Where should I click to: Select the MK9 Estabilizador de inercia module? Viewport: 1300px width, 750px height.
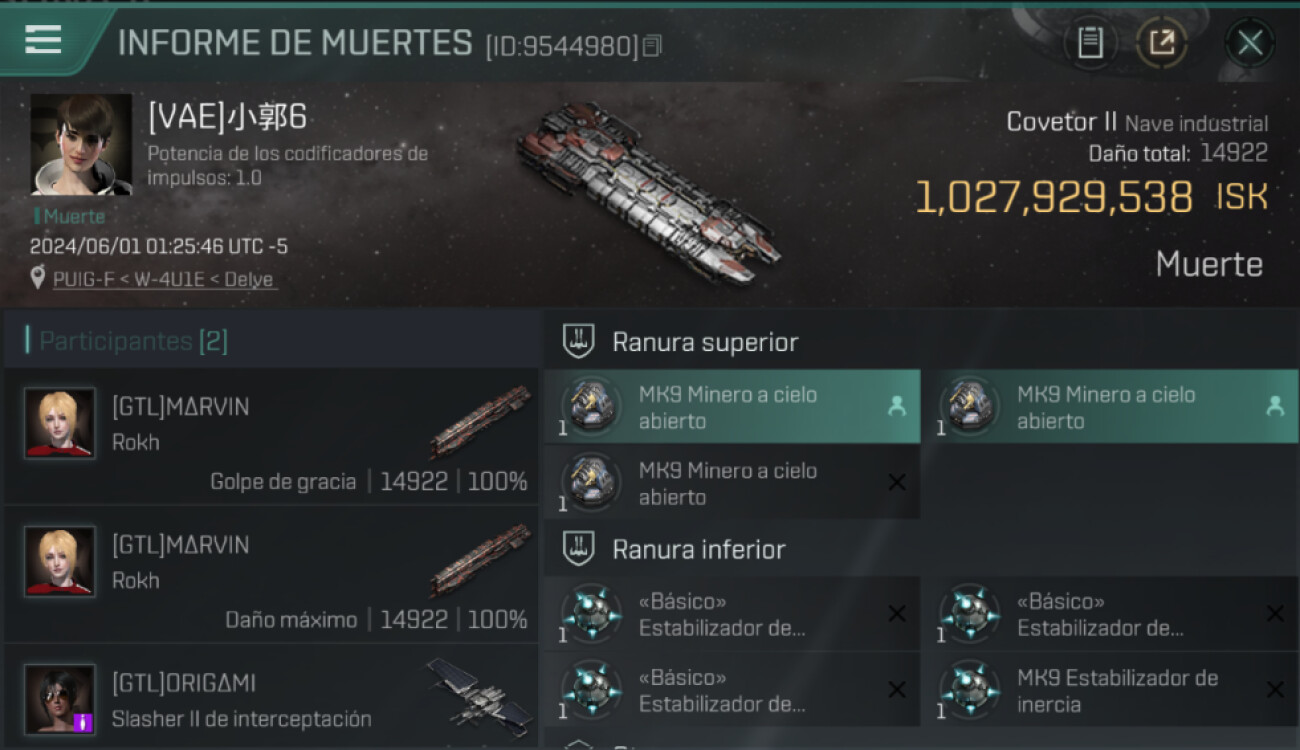[x=1110, y=690]
